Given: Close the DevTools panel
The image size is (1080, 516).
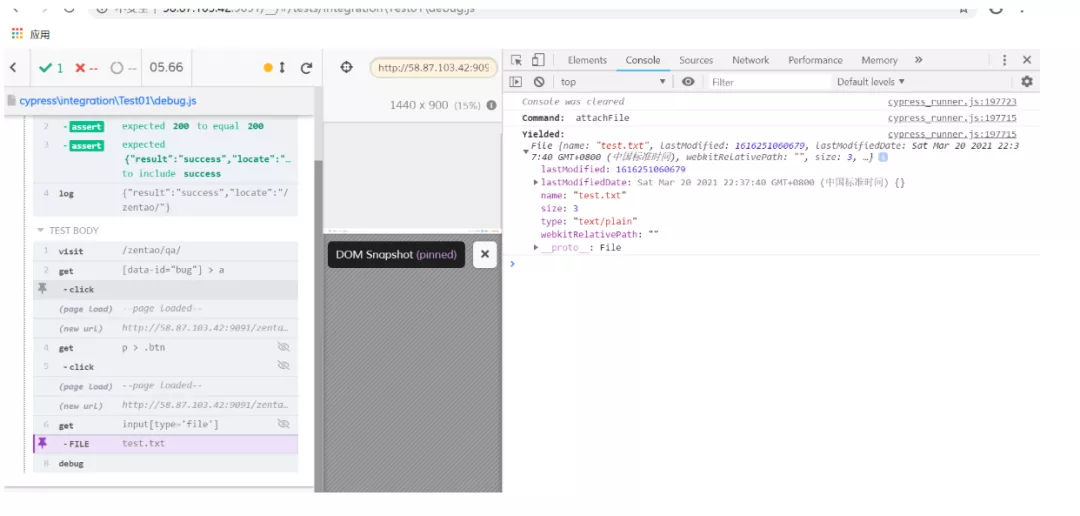Looking at the screenshot, I should (1027, 60).
